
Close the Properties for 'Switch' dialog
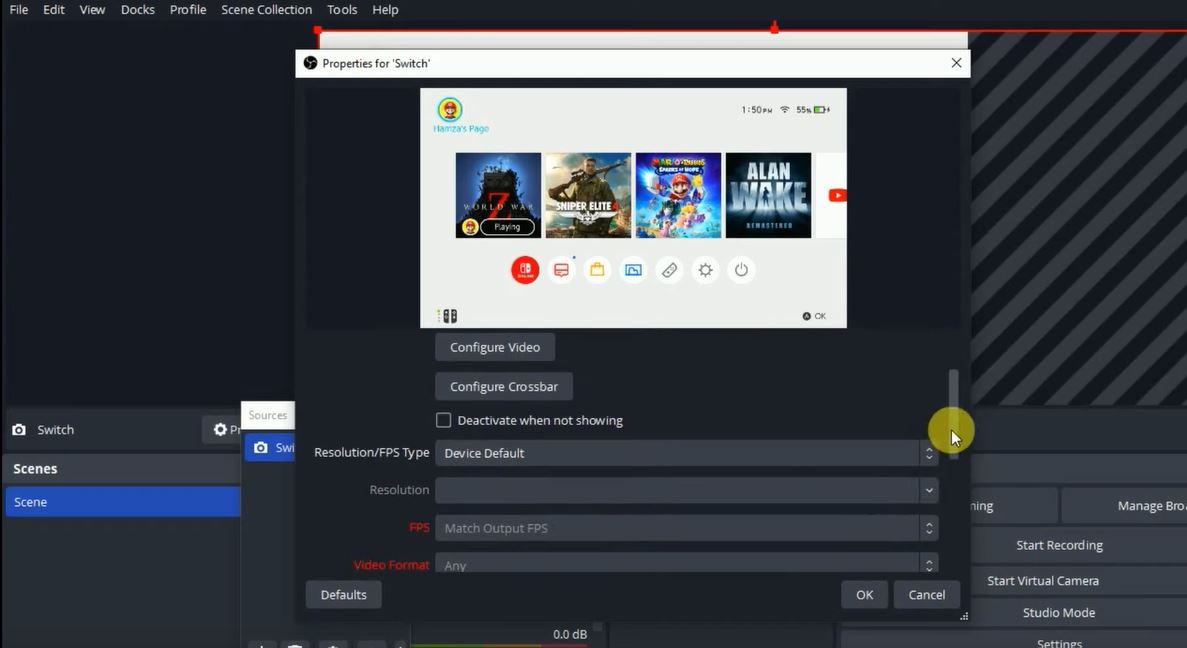[x=956, y=63]
